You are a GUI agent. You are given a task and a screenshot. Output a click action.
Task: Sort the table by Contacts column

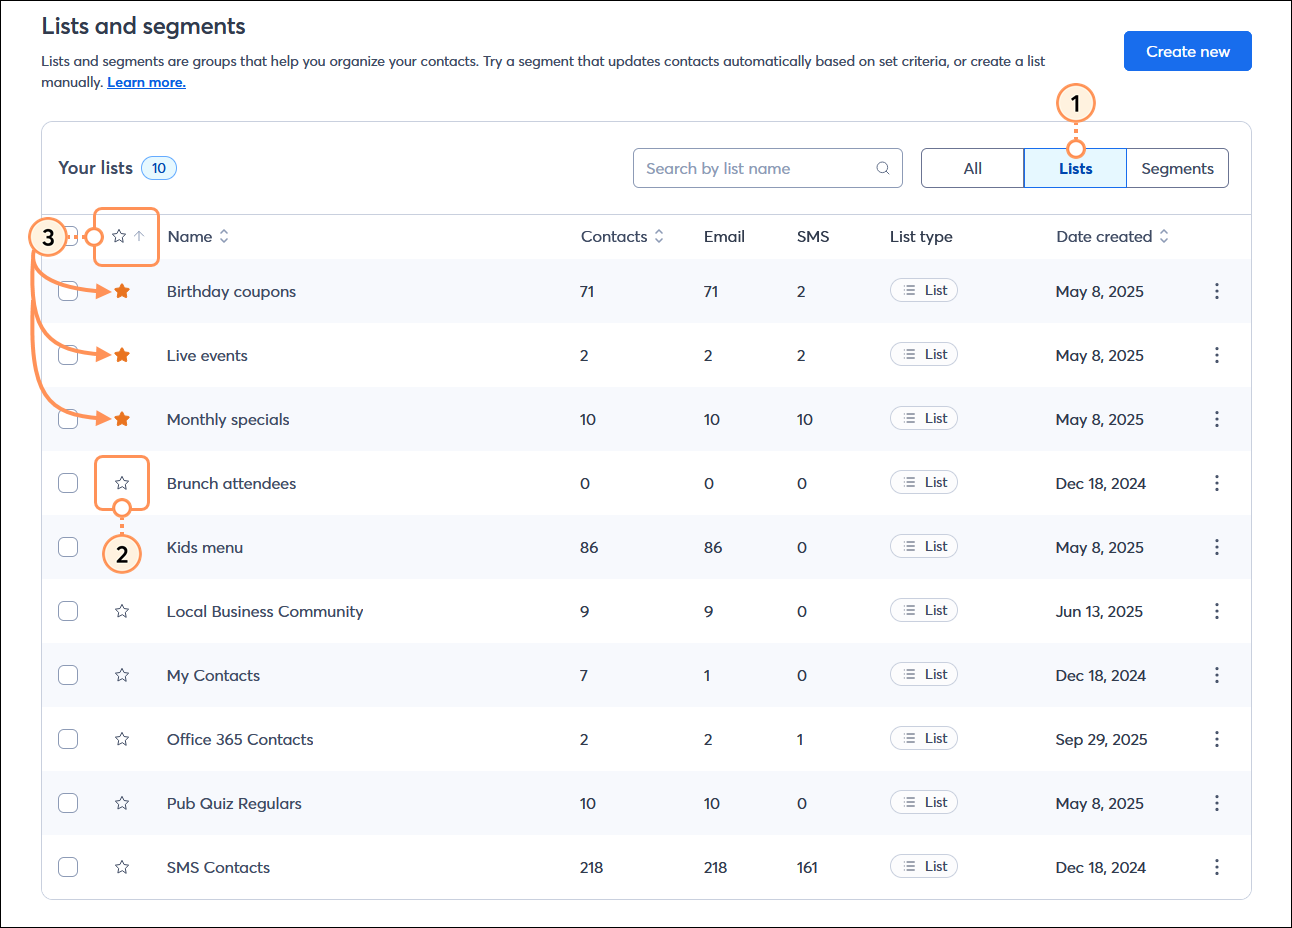coord(622,236)
